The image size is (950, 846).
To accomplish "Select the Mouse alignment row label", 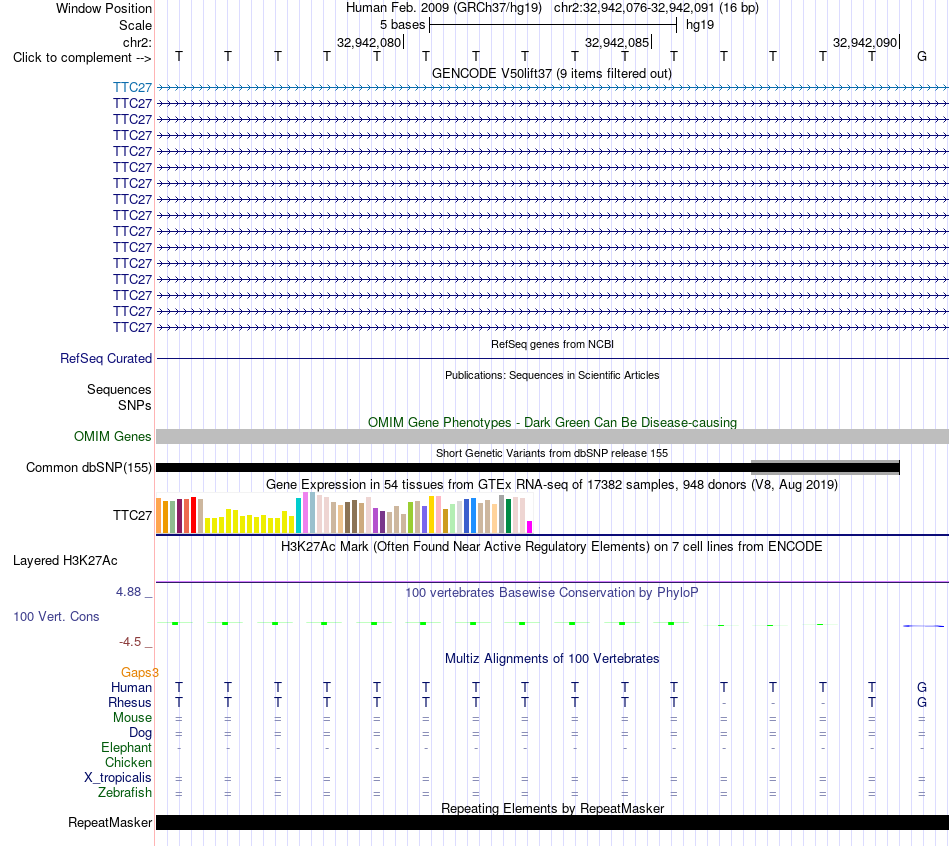I will 132,718.
